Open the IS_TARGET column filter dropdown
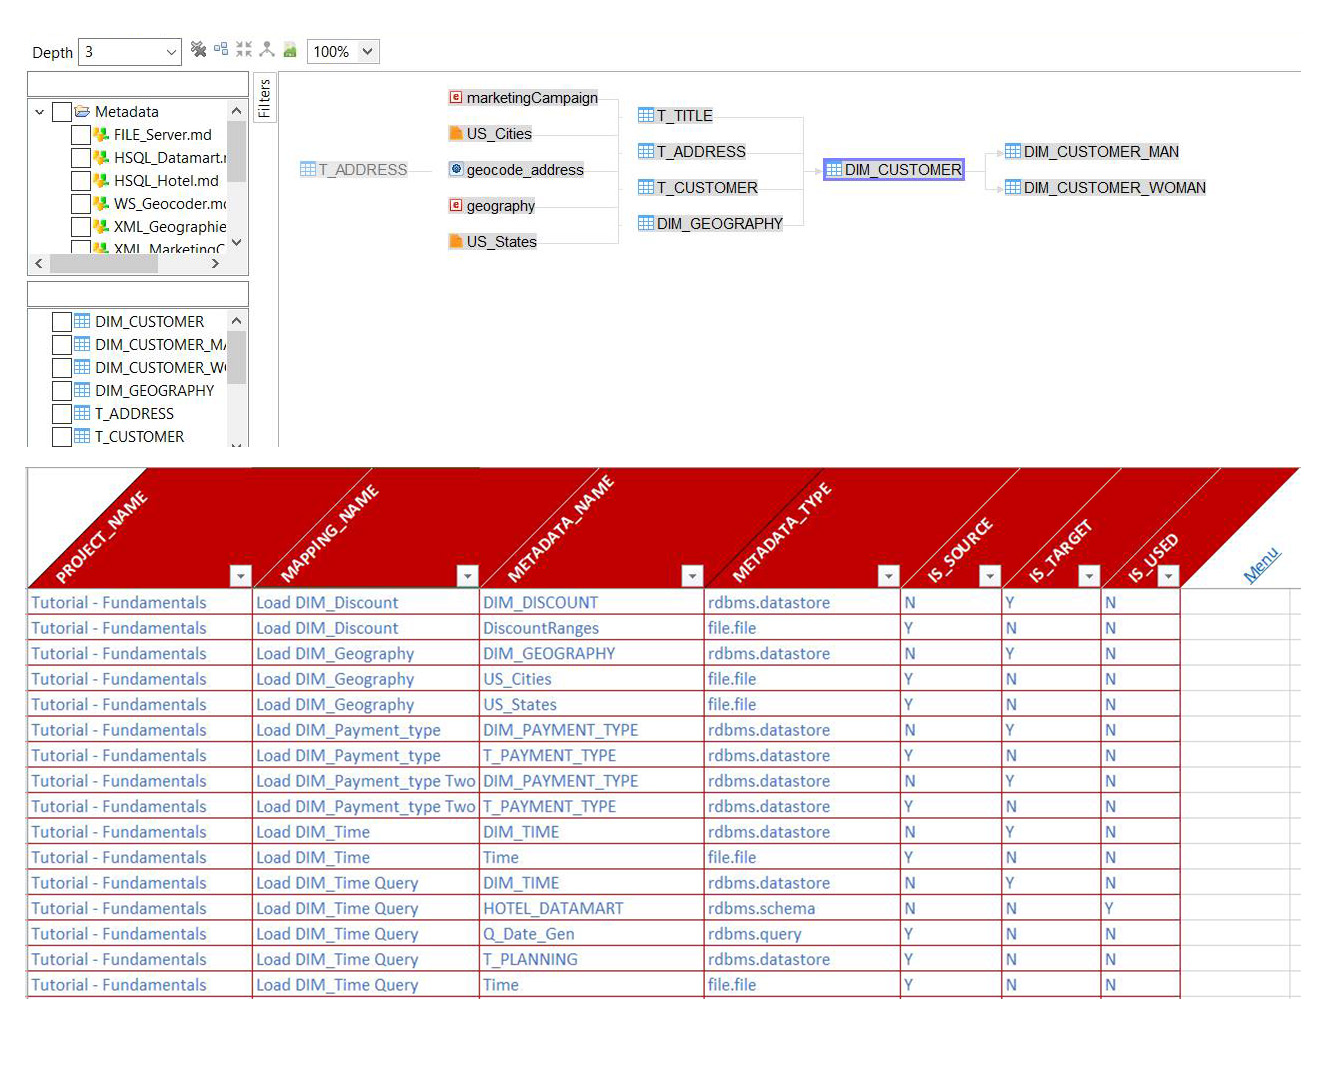1325x1070 pixels. click(1089, 575)
